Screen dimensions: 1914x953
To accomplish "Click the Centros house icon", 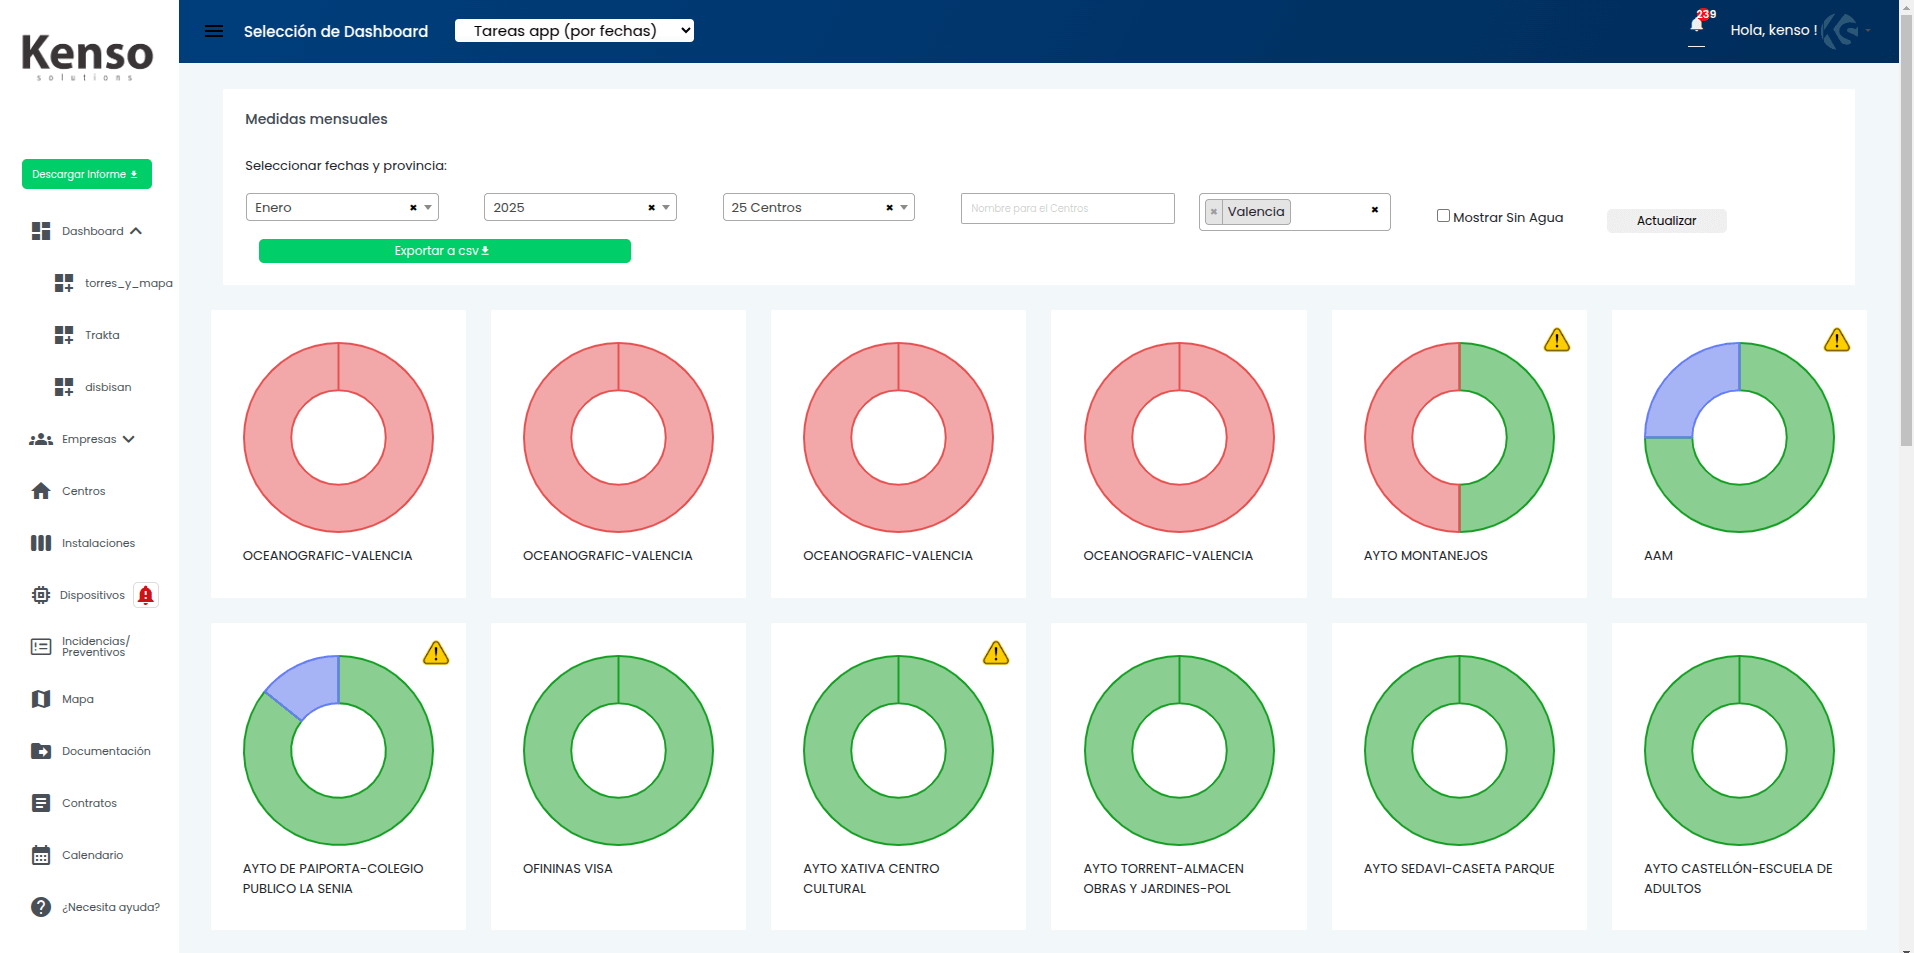I will coord(41,491).
